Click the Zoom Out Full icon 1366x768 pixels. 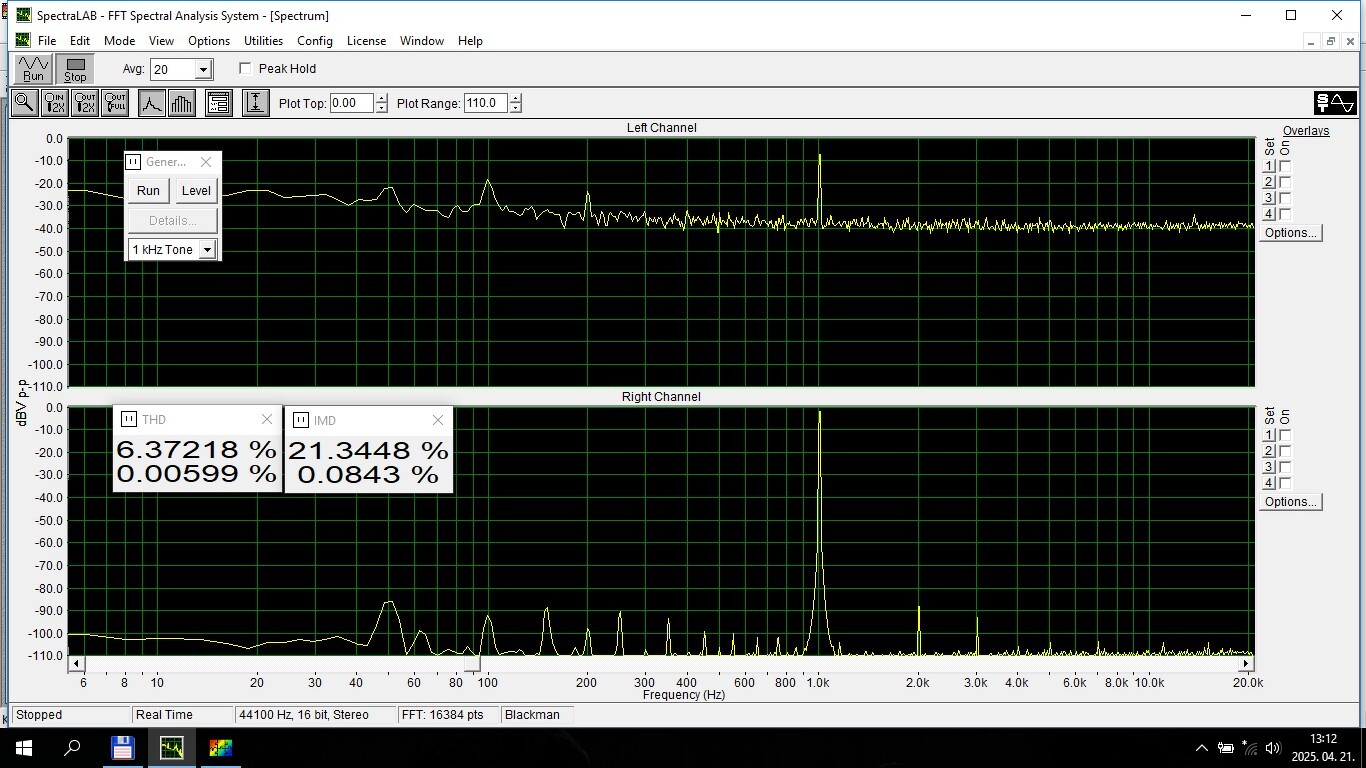tap(115, 102)
